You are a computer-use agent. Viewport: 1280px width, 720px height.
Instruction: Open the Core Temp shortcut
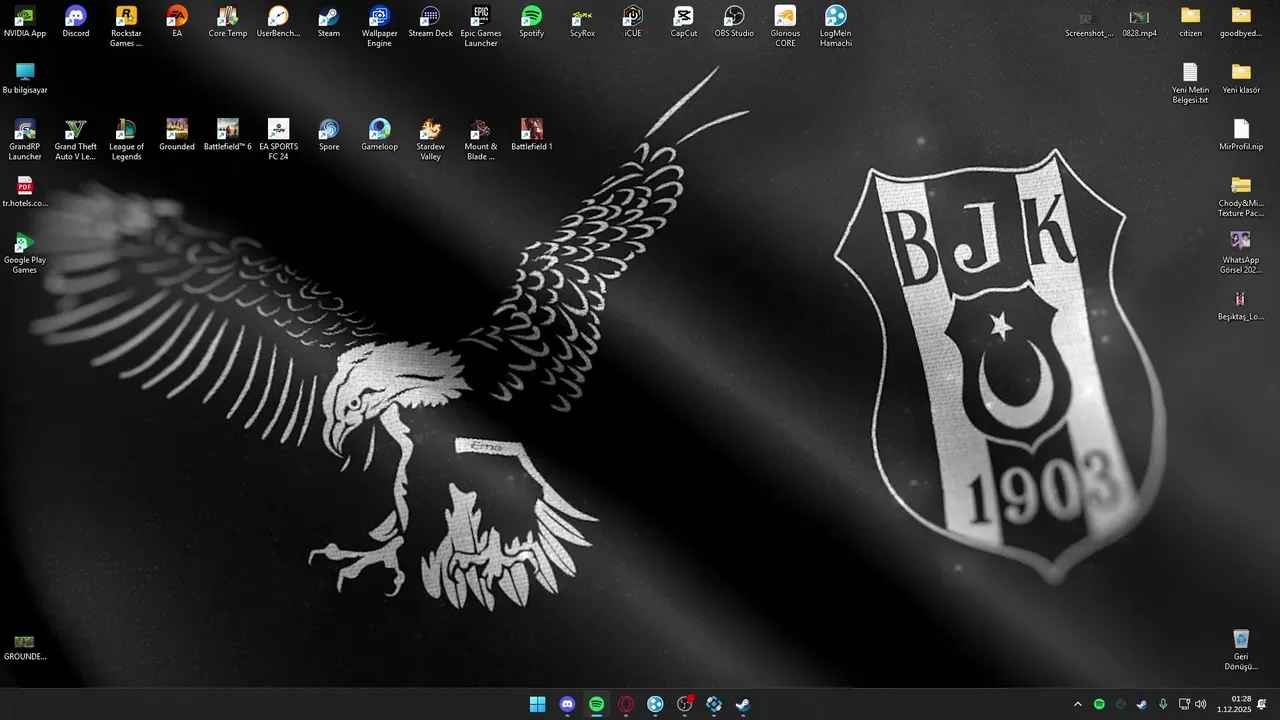click(228, 22)
